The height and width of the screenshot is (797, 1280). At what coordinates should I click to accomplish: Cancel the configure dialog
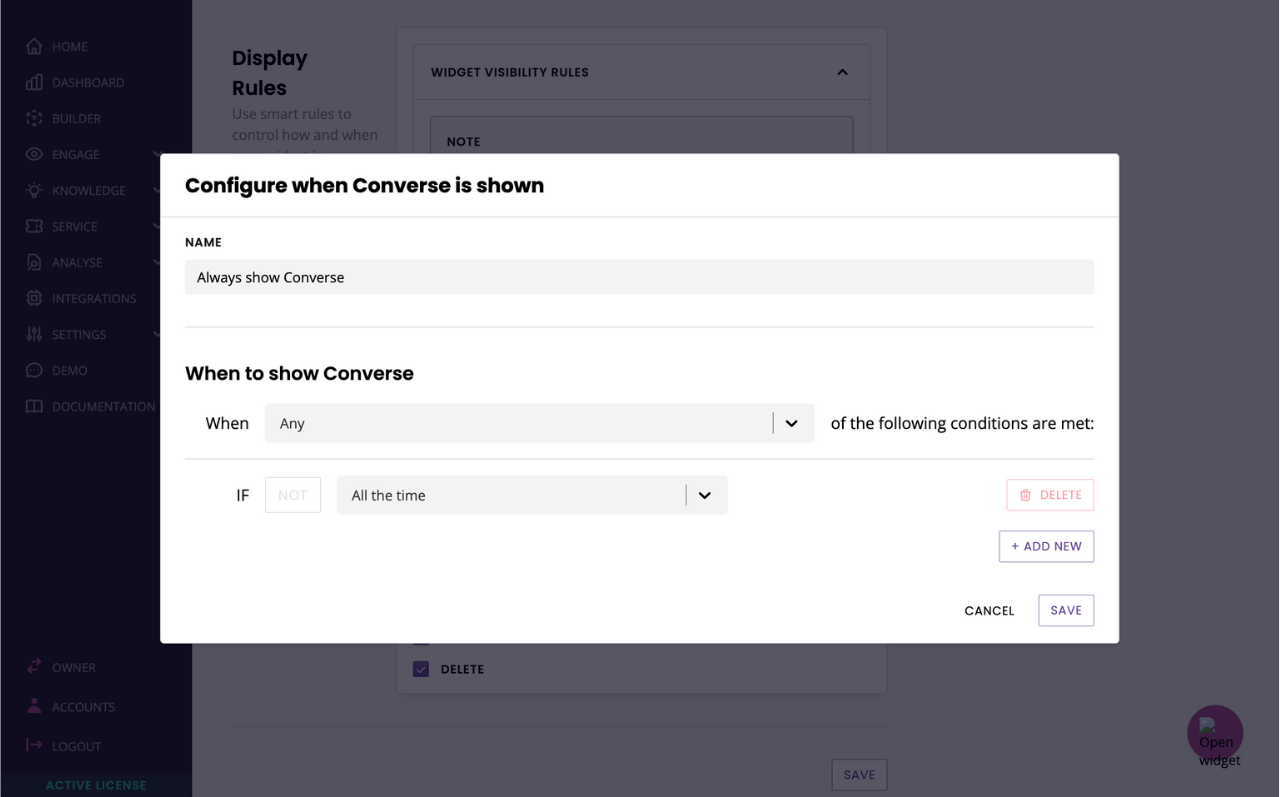[x=989, y=610]
